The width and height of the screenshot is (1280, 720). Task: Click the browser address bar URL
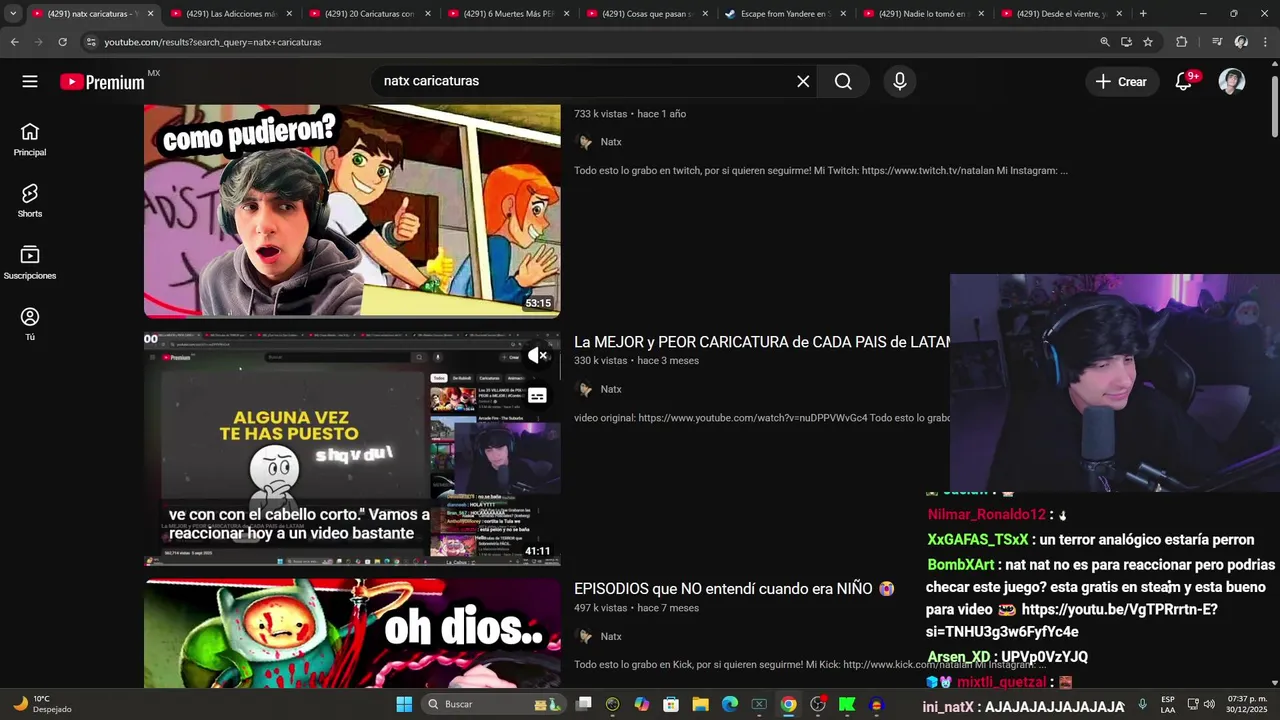coord(213,42)
